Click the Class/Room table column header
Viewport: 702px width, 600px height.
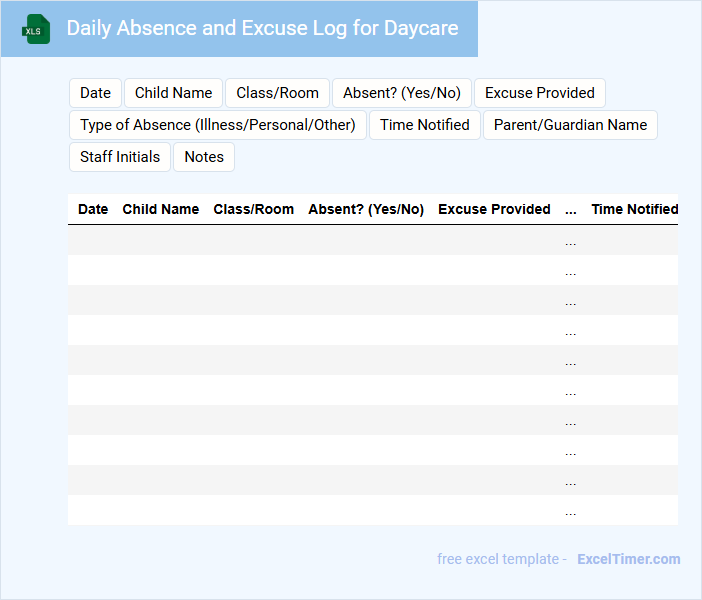point(253,209)
